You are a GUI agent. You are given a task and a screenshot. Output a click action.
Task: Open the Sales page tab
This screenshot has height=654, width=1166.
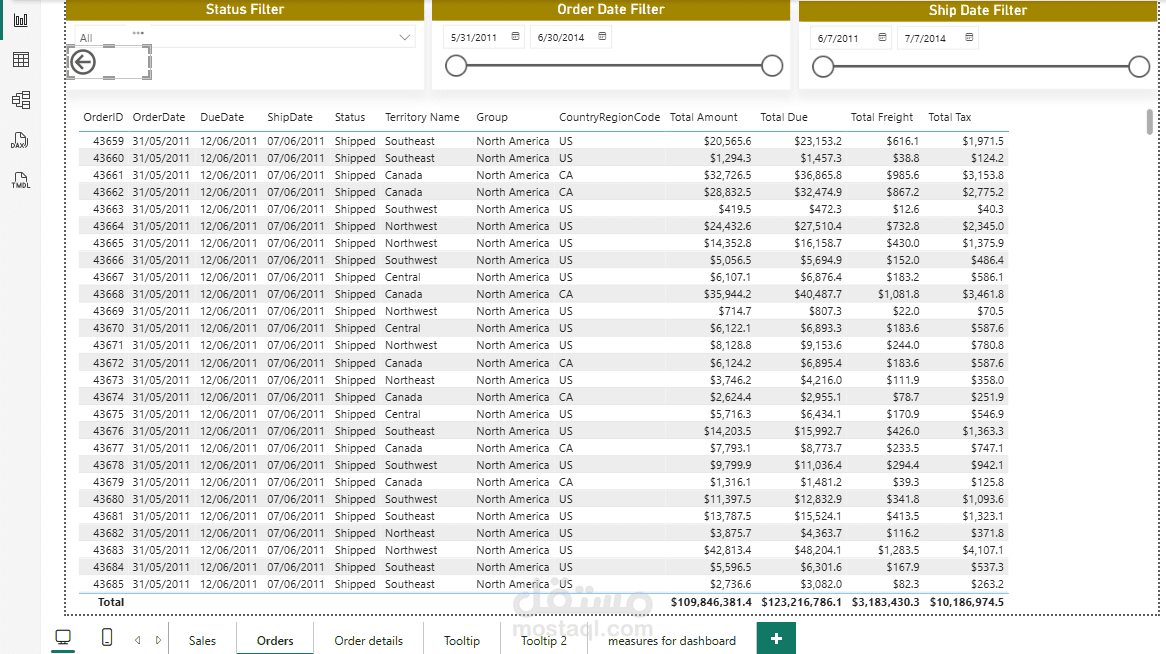(x=202, y=641)
